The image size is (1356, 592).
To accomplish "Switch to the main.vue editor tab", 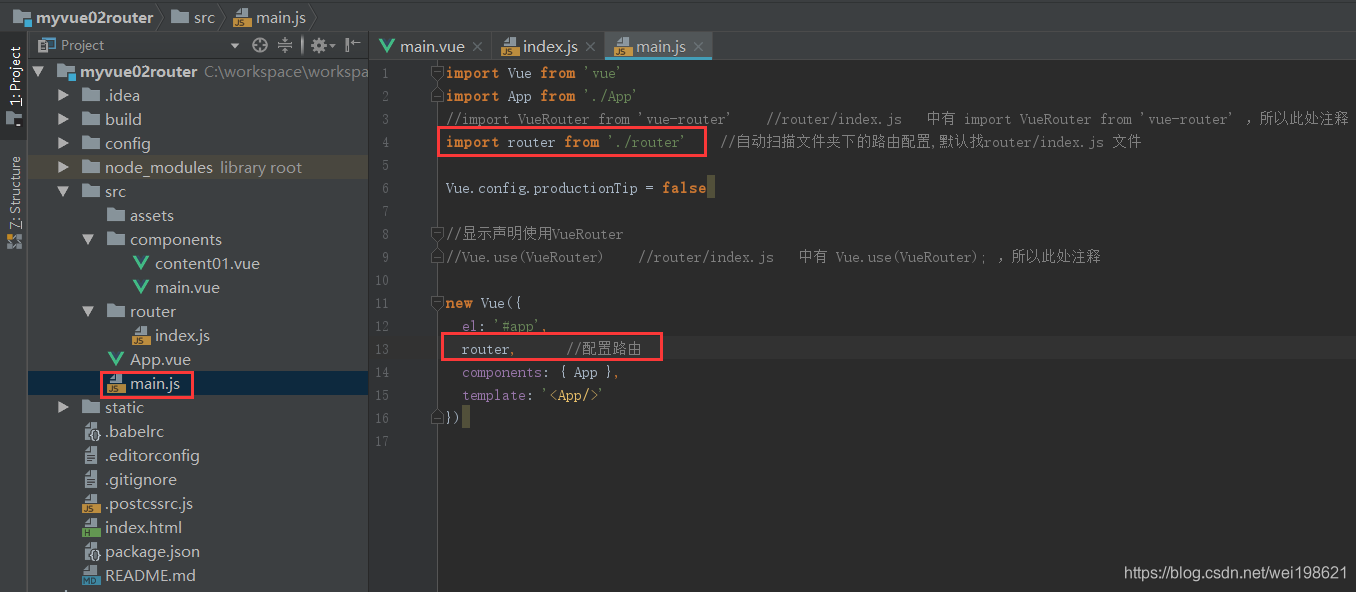I will click(431, 46).
